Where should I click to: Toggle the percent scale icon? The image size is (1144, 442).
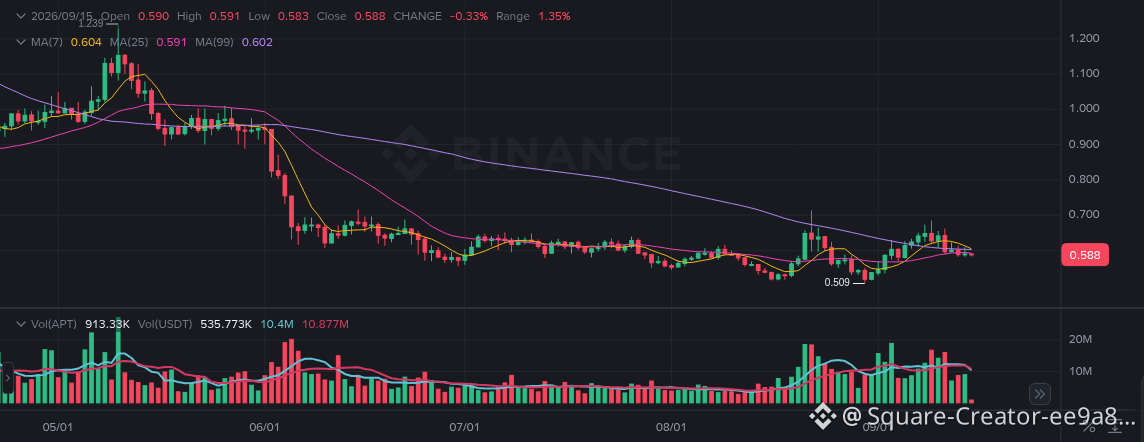[1093, 427]
